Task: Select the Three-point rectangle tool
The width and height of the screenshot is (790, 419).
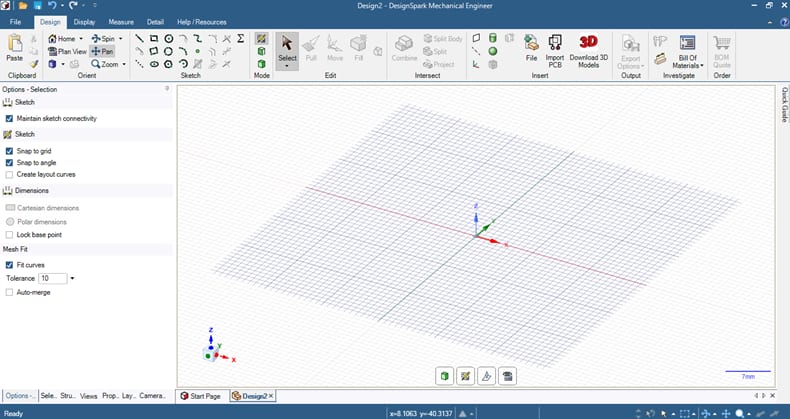Action: (154, 51)
